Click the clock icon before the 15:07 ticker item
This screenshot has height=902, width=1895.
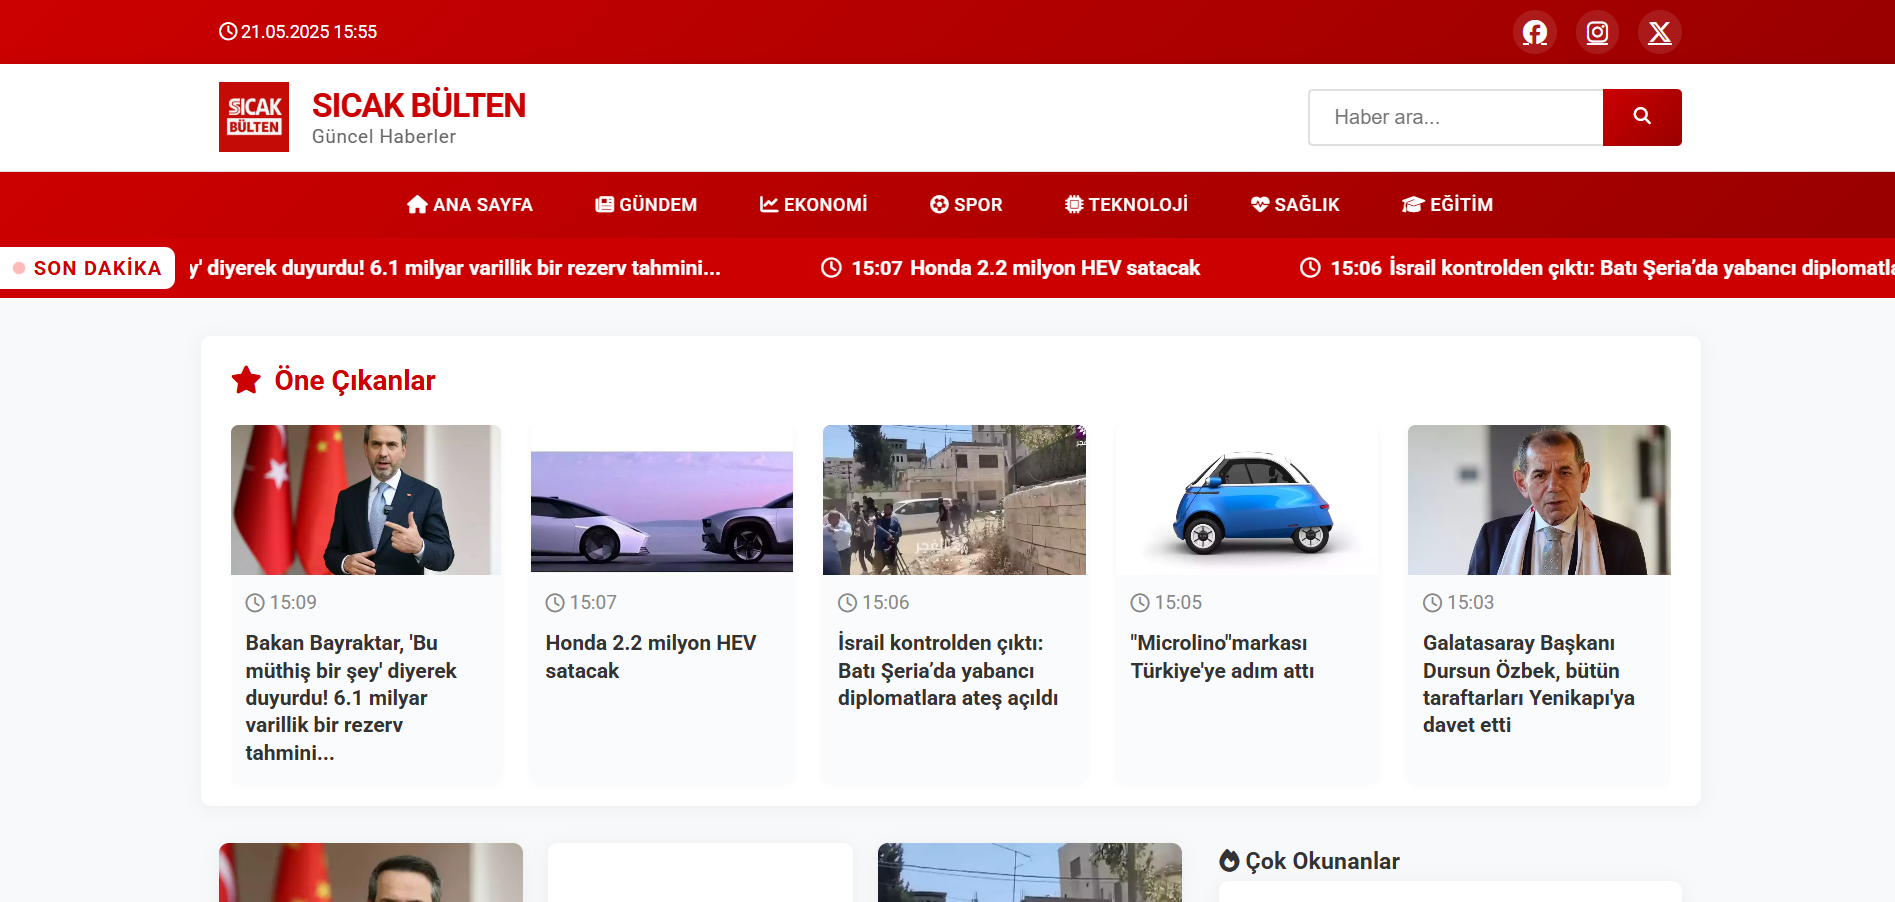(831, 268)
